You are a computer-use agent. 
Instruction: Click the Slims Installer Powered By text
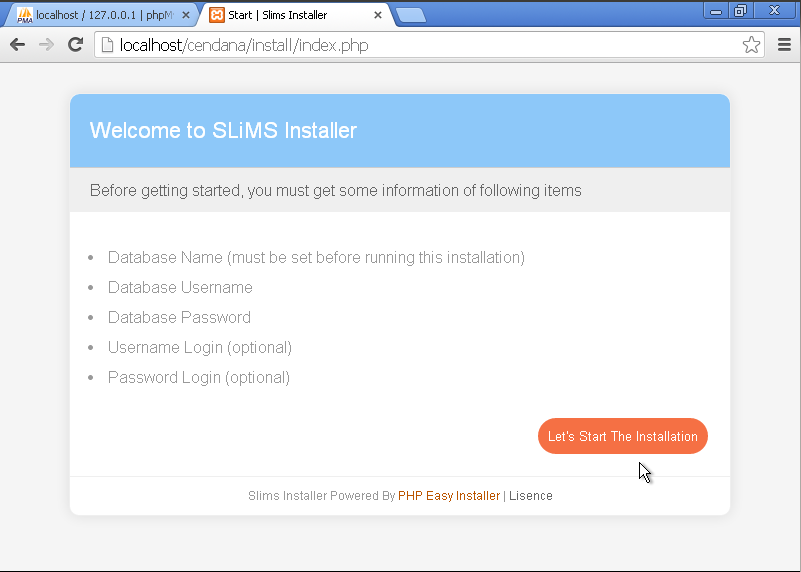322,496
